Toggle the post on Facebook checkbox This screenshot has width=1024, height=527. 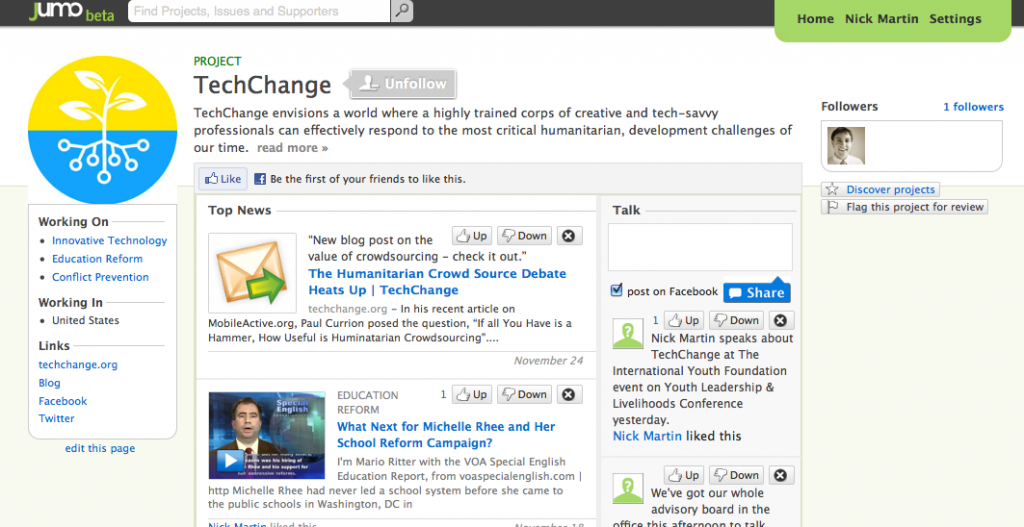616,290
